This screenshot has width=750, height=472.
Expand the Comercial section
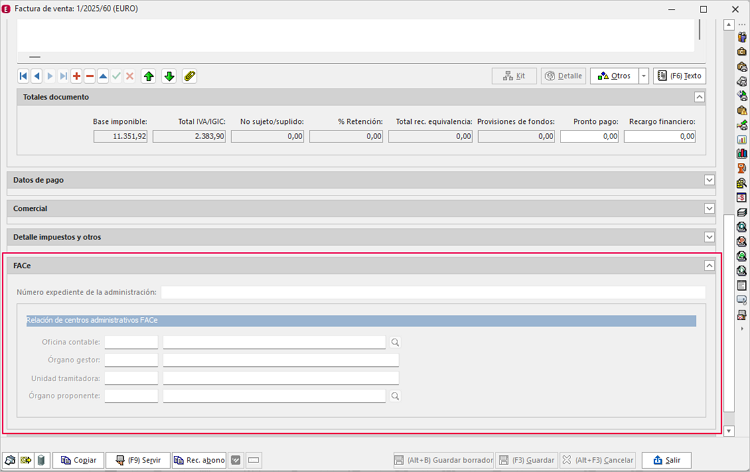(x=709, y=209)
